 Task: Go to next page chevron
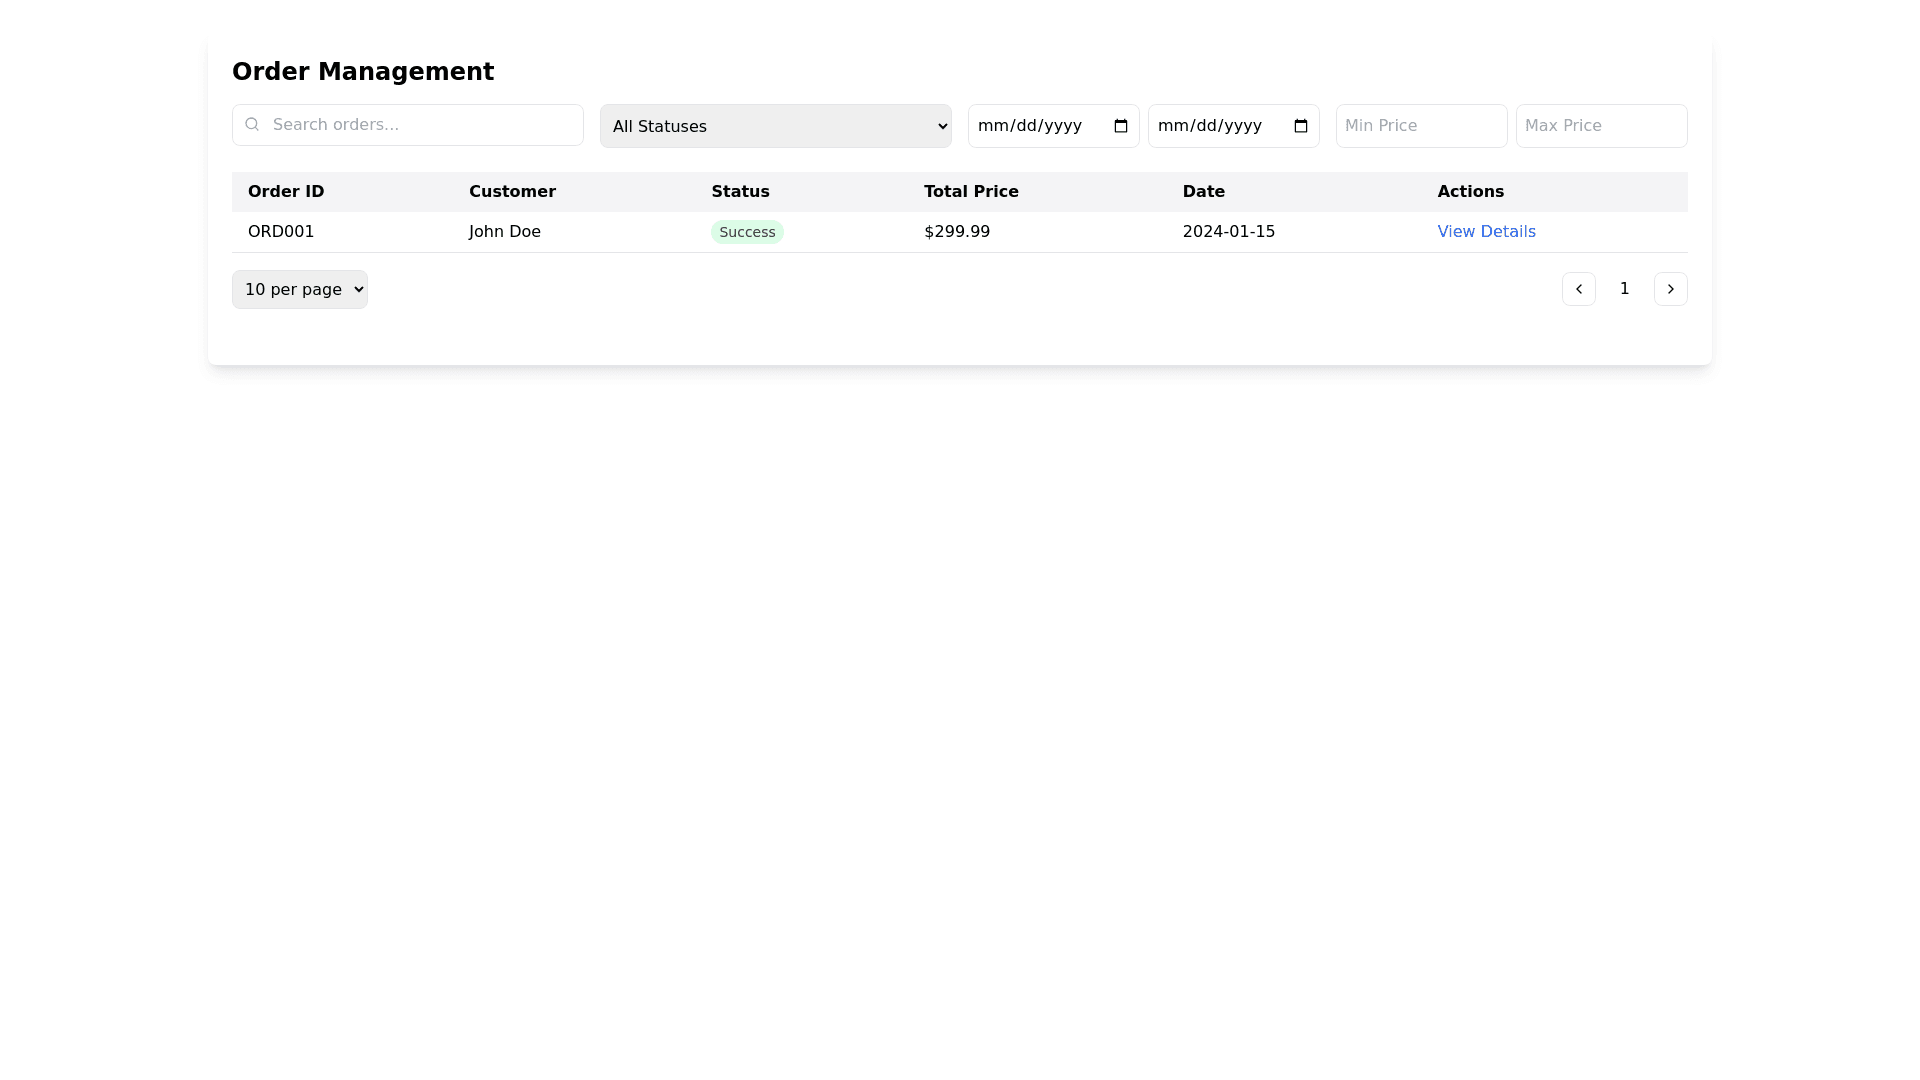[x=1670, y=289]
